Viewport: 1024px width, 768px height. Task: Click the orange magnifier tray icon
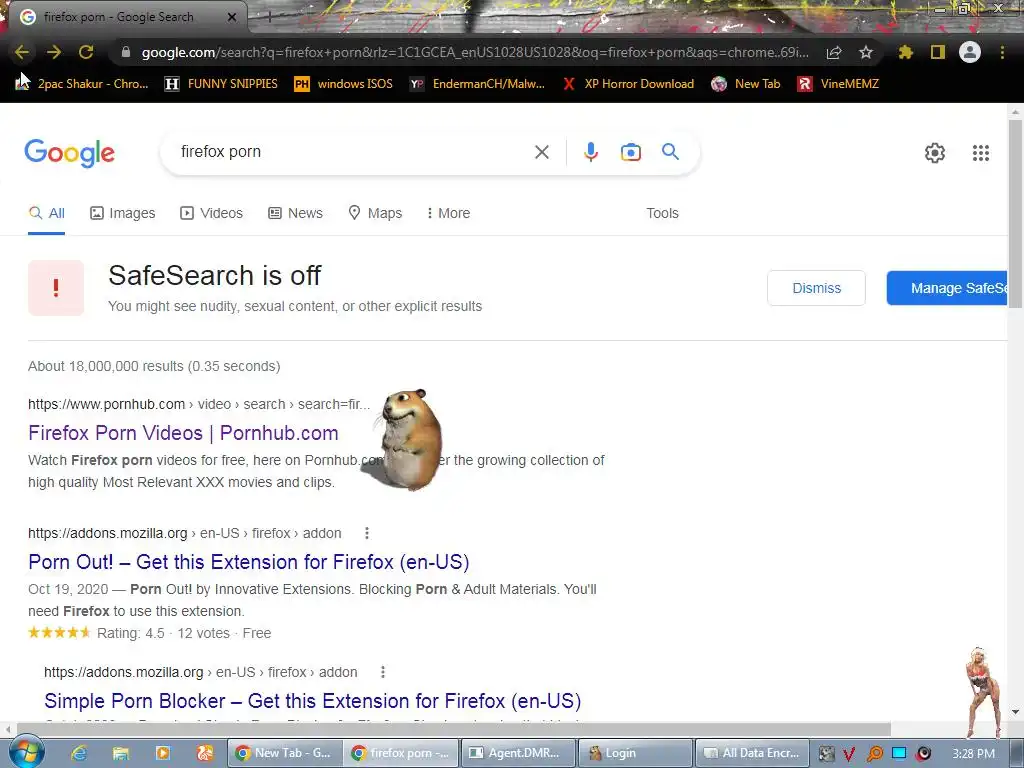tap(874, 754)
